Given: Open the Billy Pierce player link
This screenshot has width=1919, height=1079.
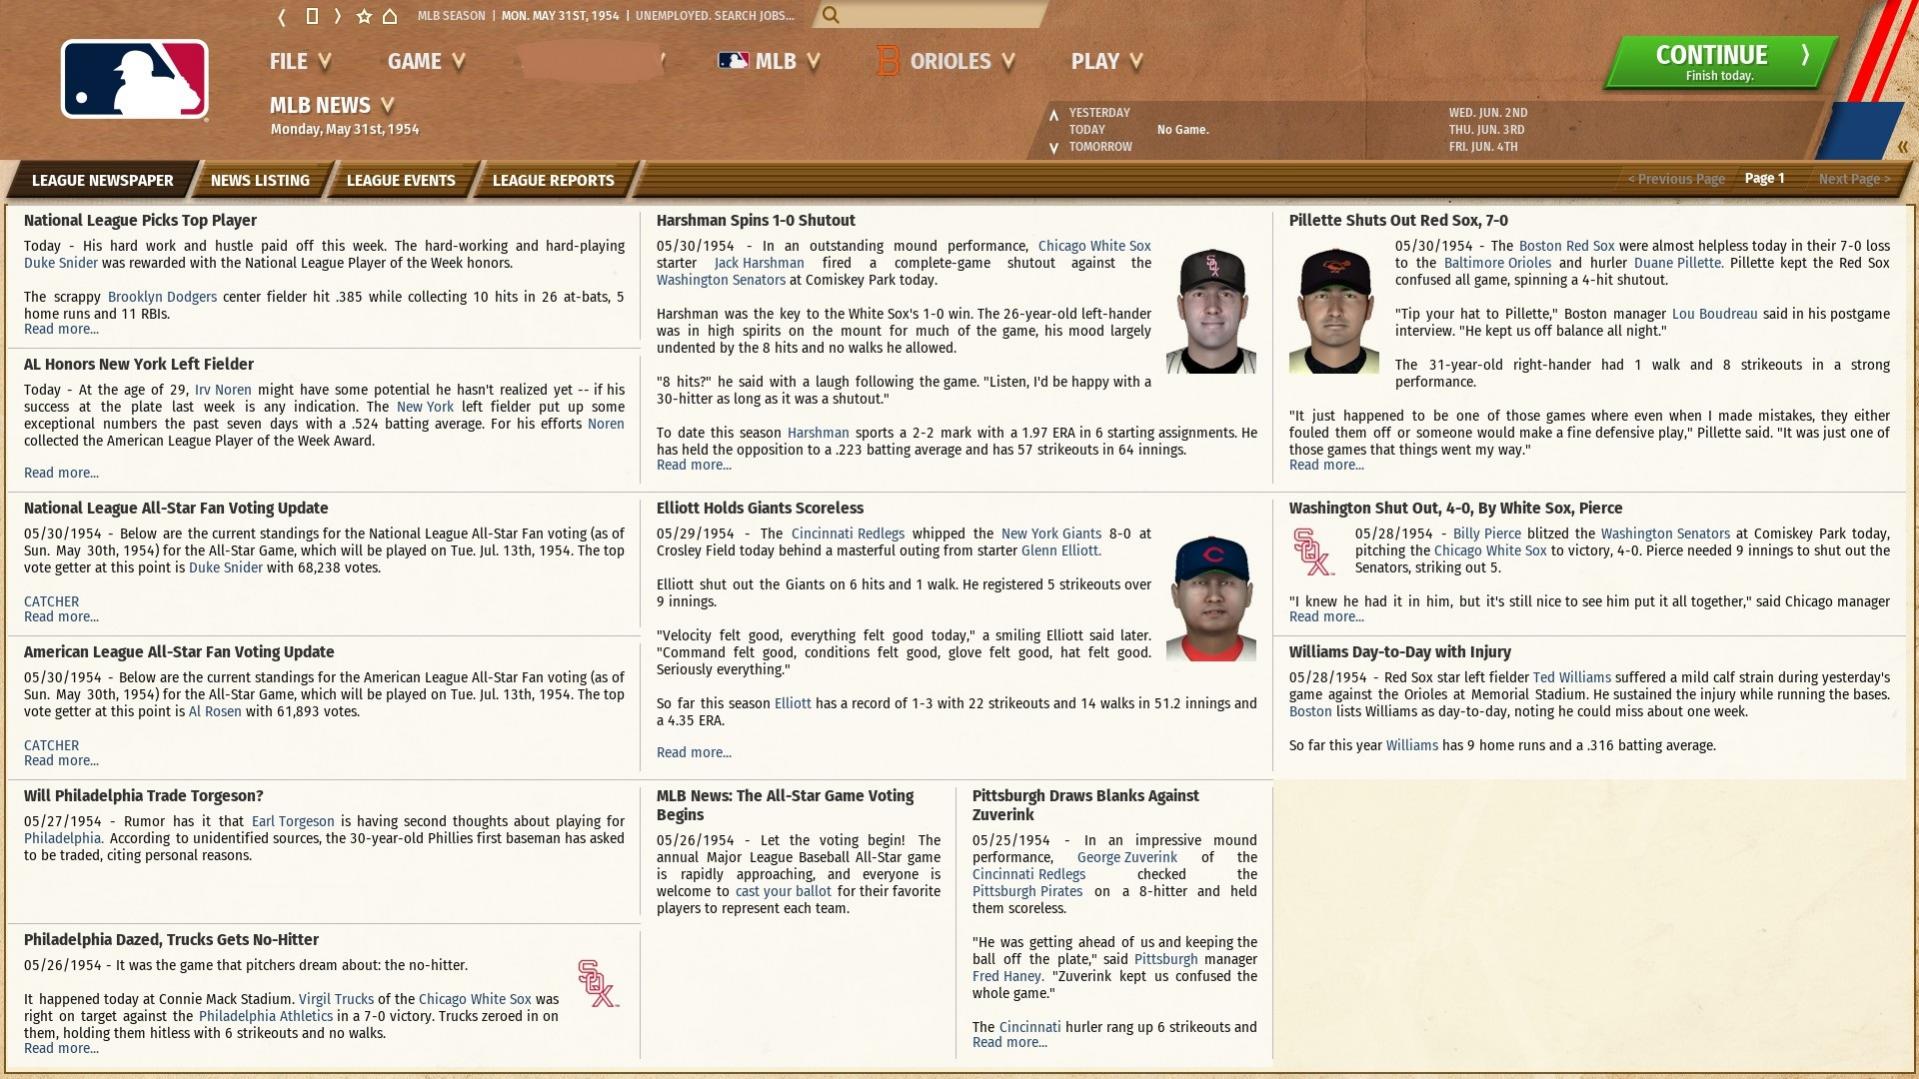Looking at the screenshot, I should pyautogui.click(x=1486, y=534).
